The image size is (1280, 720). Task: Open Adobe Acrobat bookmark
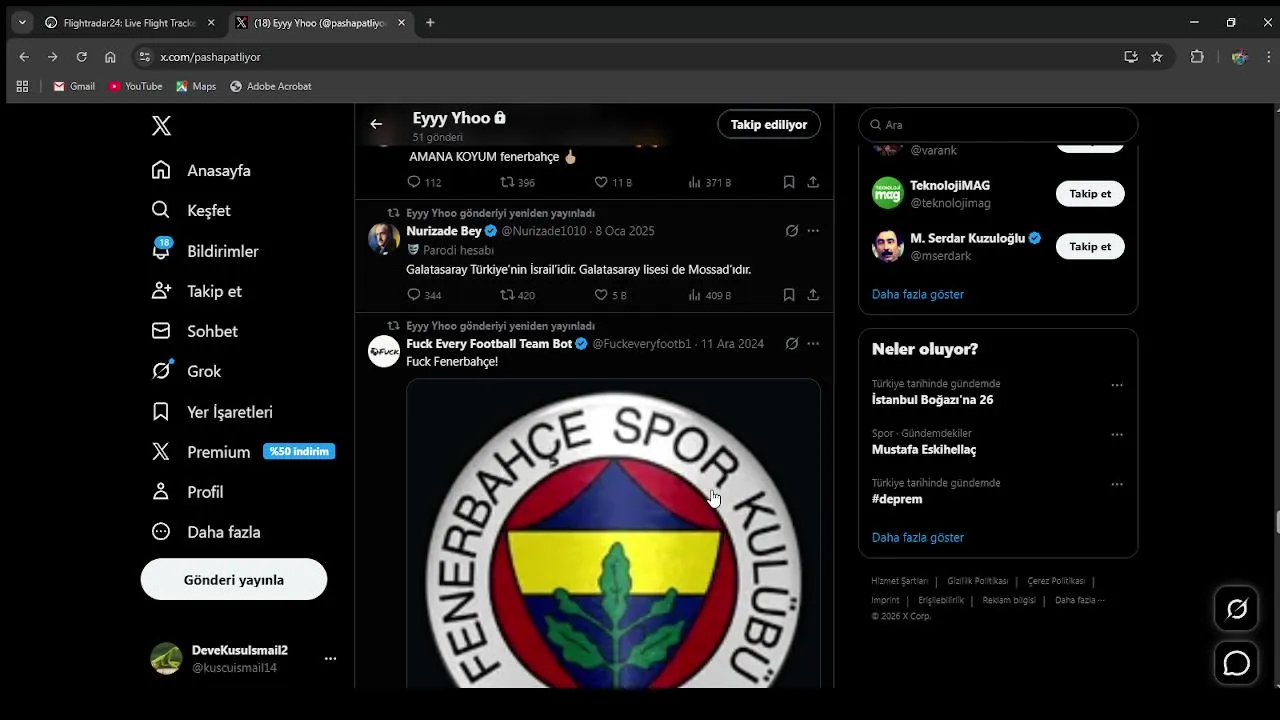click(271, 87)
